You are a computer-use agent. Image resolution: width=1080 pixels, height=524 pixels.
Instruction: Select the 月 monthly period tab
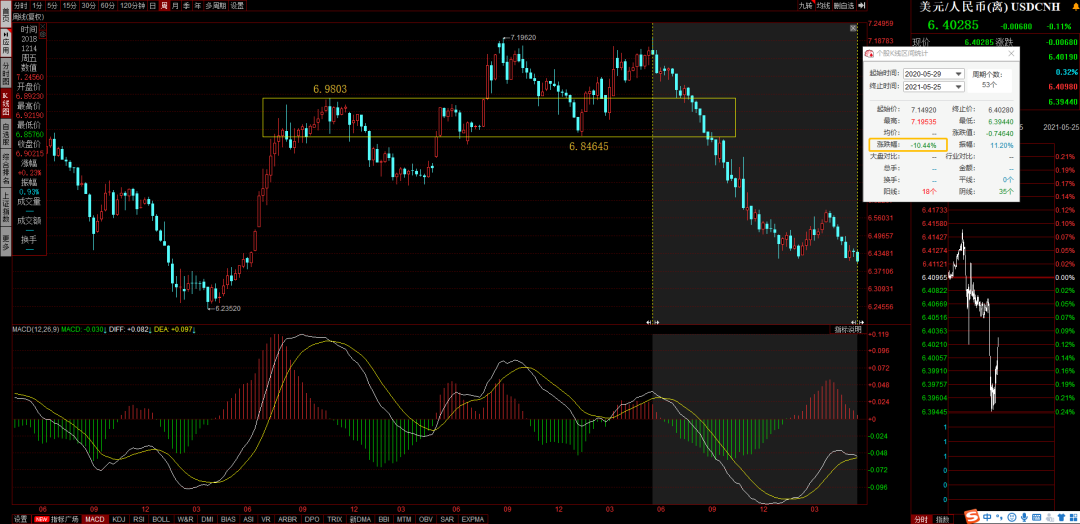tap(175, 6)
